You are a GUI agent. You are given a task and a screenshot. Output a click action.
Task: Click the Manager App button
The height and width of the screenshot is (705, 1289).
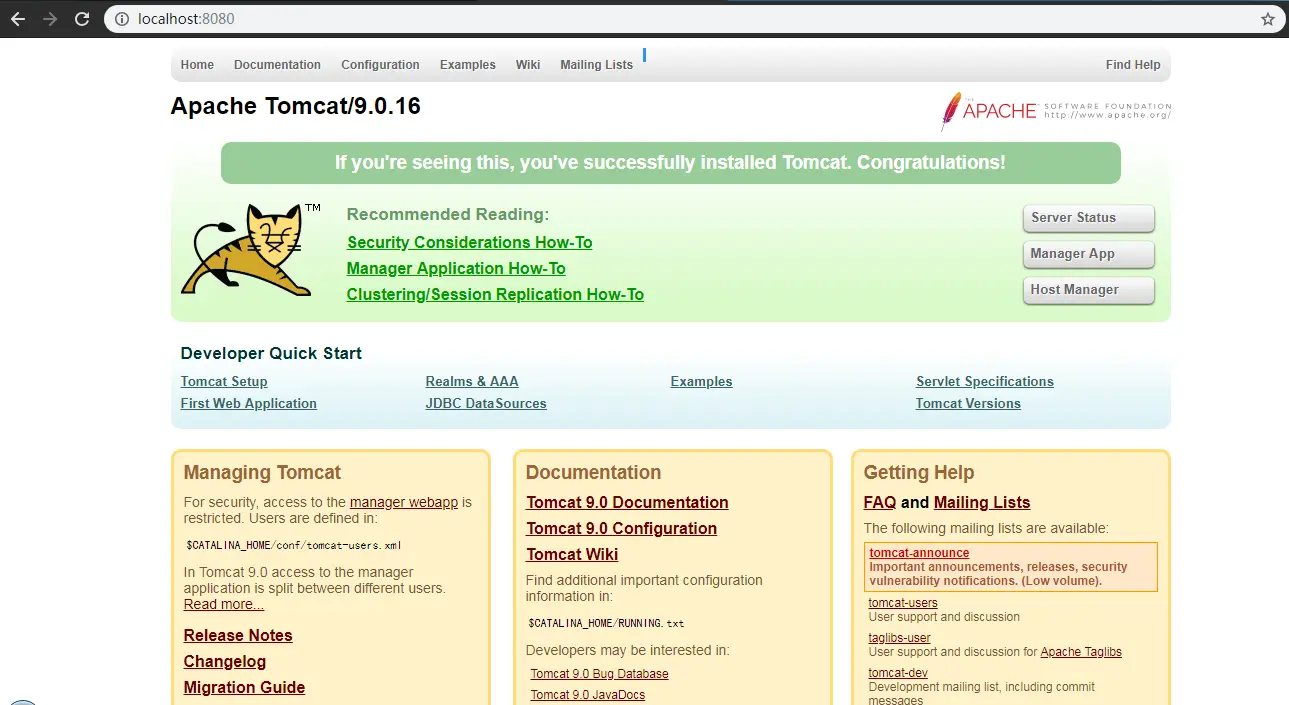tap(1088, 254)
